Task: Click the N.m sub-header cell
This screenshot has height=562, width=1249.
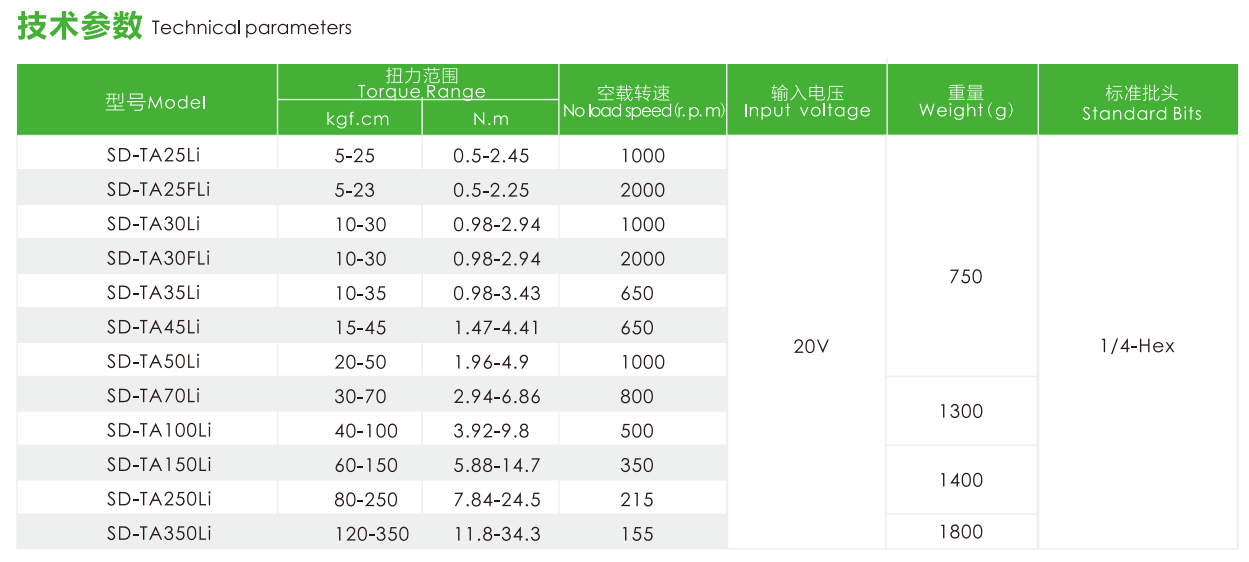Action: tap(491, 119)
